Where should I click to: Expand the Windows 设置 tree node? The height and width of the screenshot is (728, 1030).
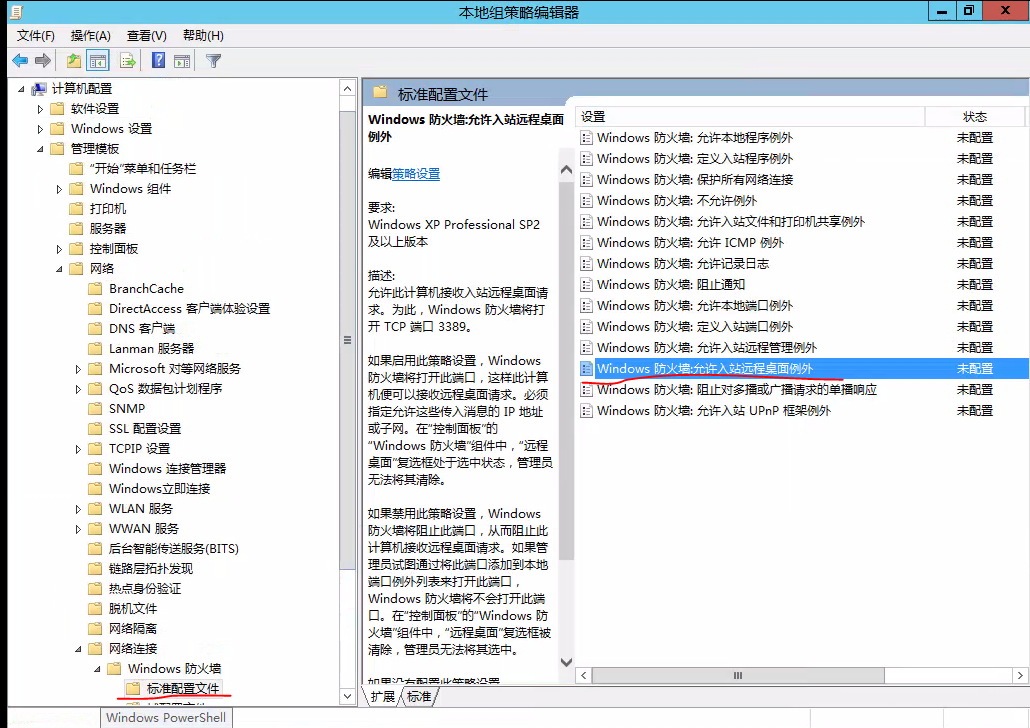(x=40, y=129)
